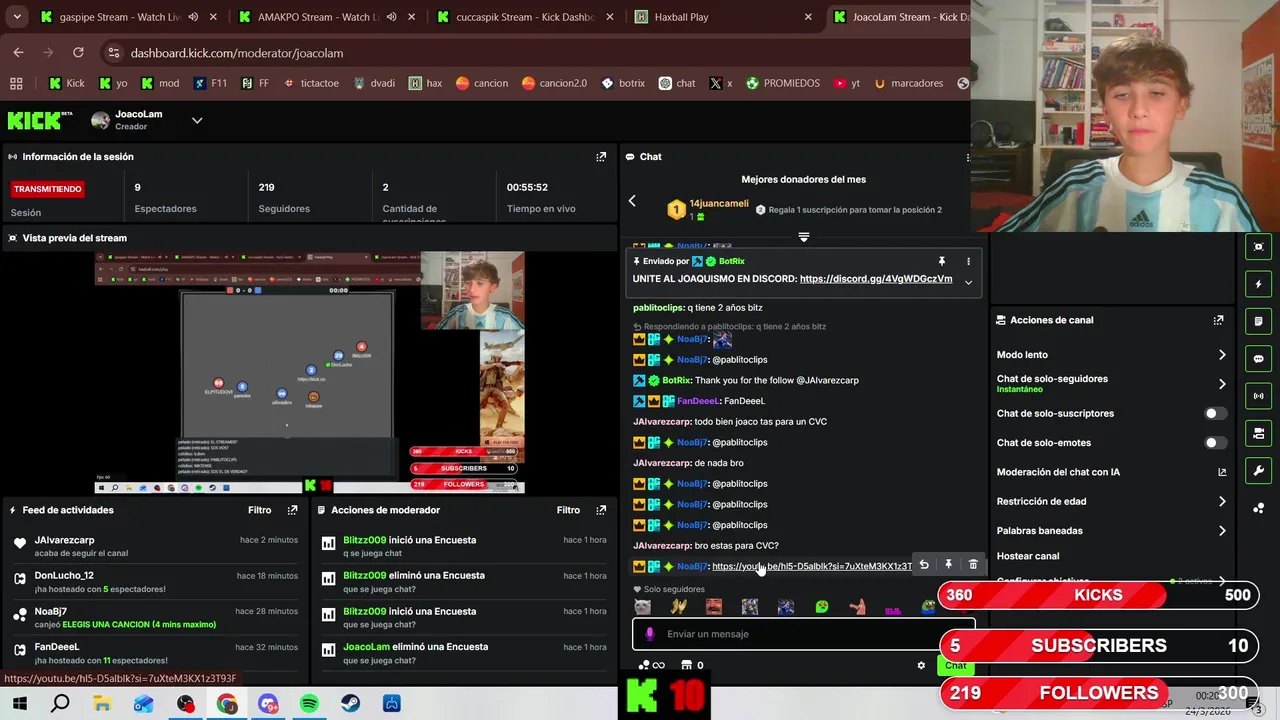This screenshot has height=720, width=1280.
Task: Insert the green heart-eyes emote
Action: 822,607
